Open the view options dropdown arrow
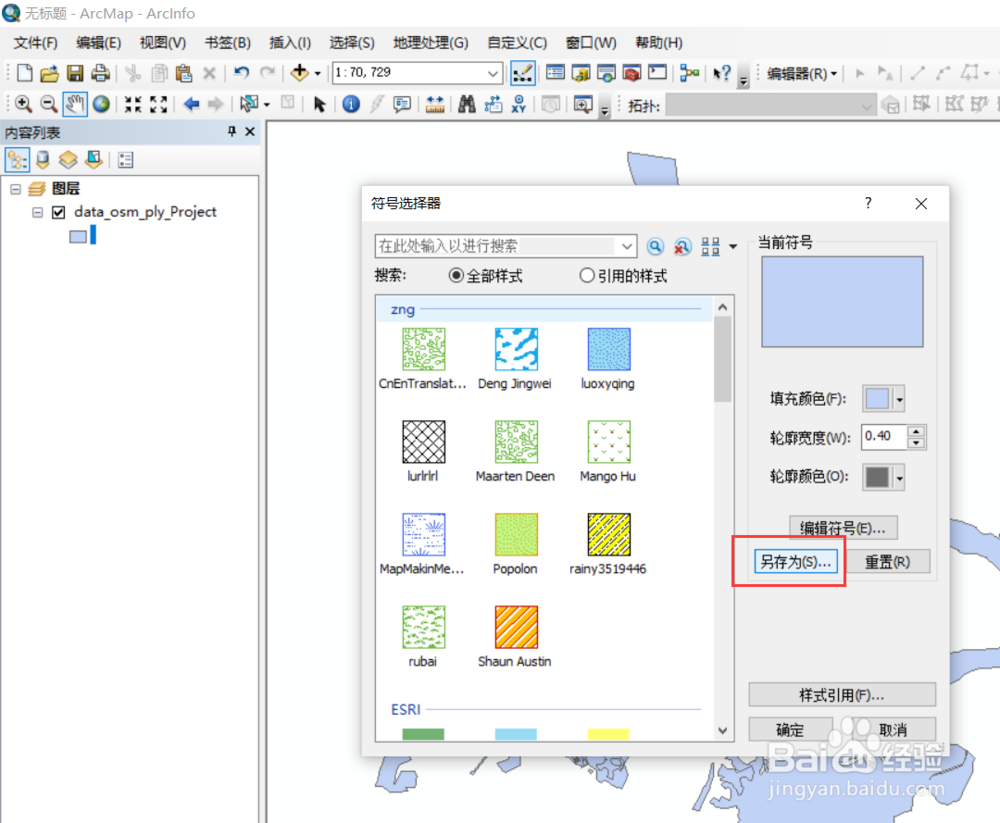Screen dimensions: 1000x823 click(733, 246)
